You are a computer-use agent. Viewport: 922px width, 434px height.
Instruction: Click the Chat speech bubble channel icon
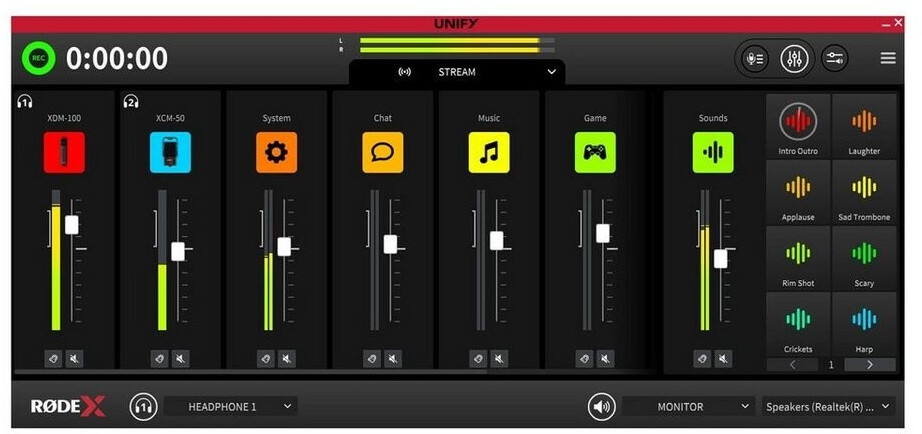(383, 153)
